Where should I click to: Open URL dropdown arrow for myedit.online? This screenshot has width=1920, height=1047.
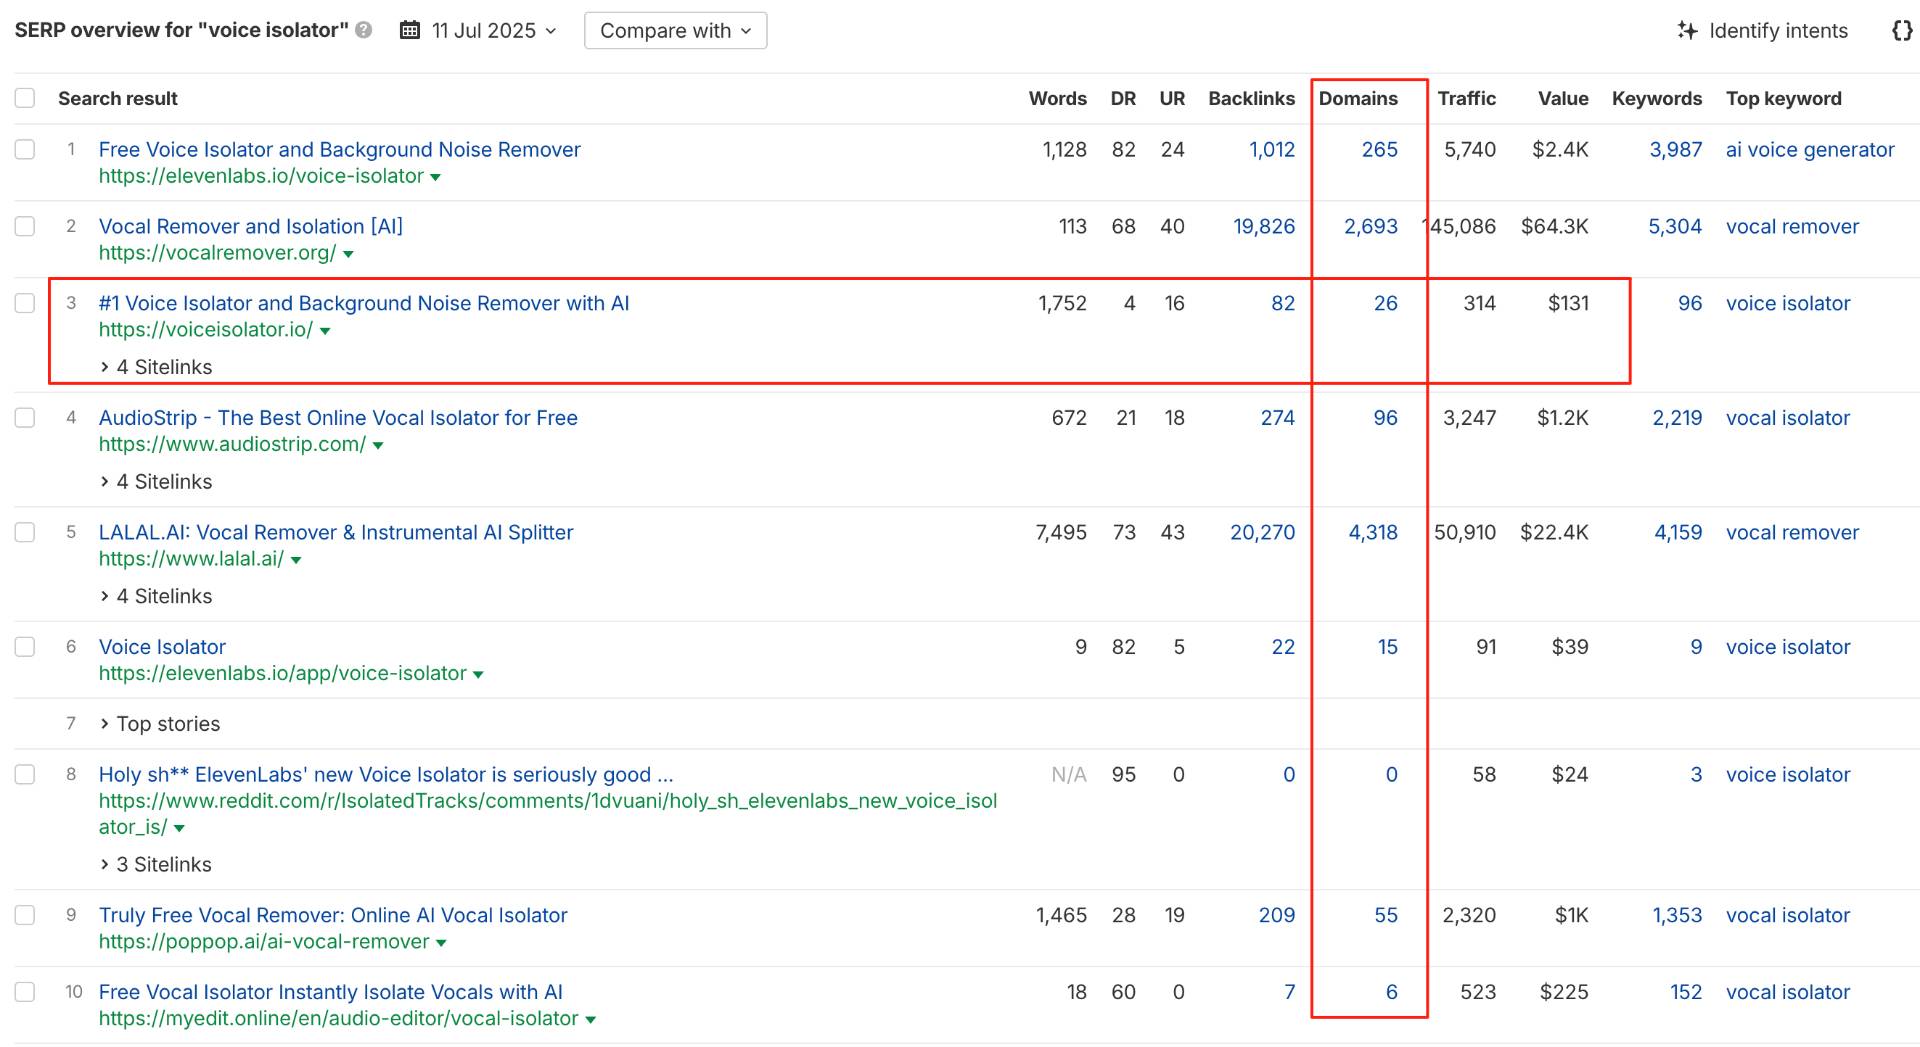coord(590,1020)
